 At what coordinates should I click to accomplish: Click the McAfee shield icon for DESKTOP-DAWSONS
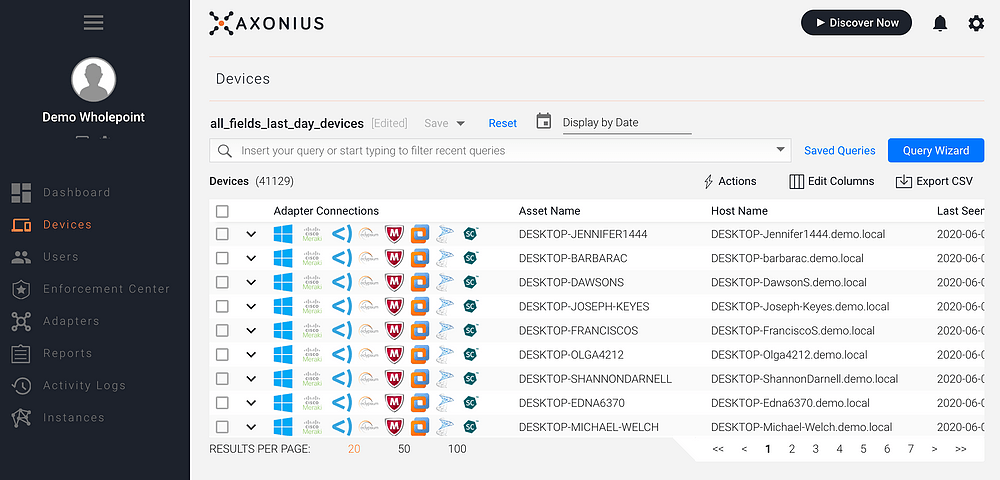394,282
